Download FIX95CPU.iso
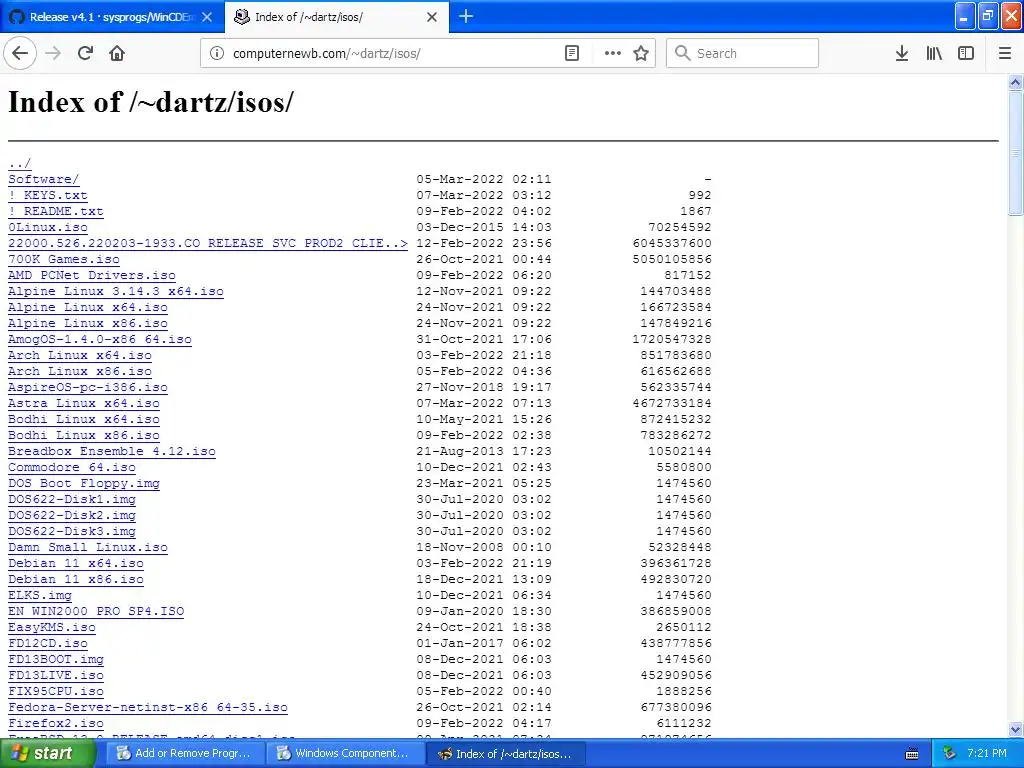This screenshot has width=1024, height=768. 56,691
